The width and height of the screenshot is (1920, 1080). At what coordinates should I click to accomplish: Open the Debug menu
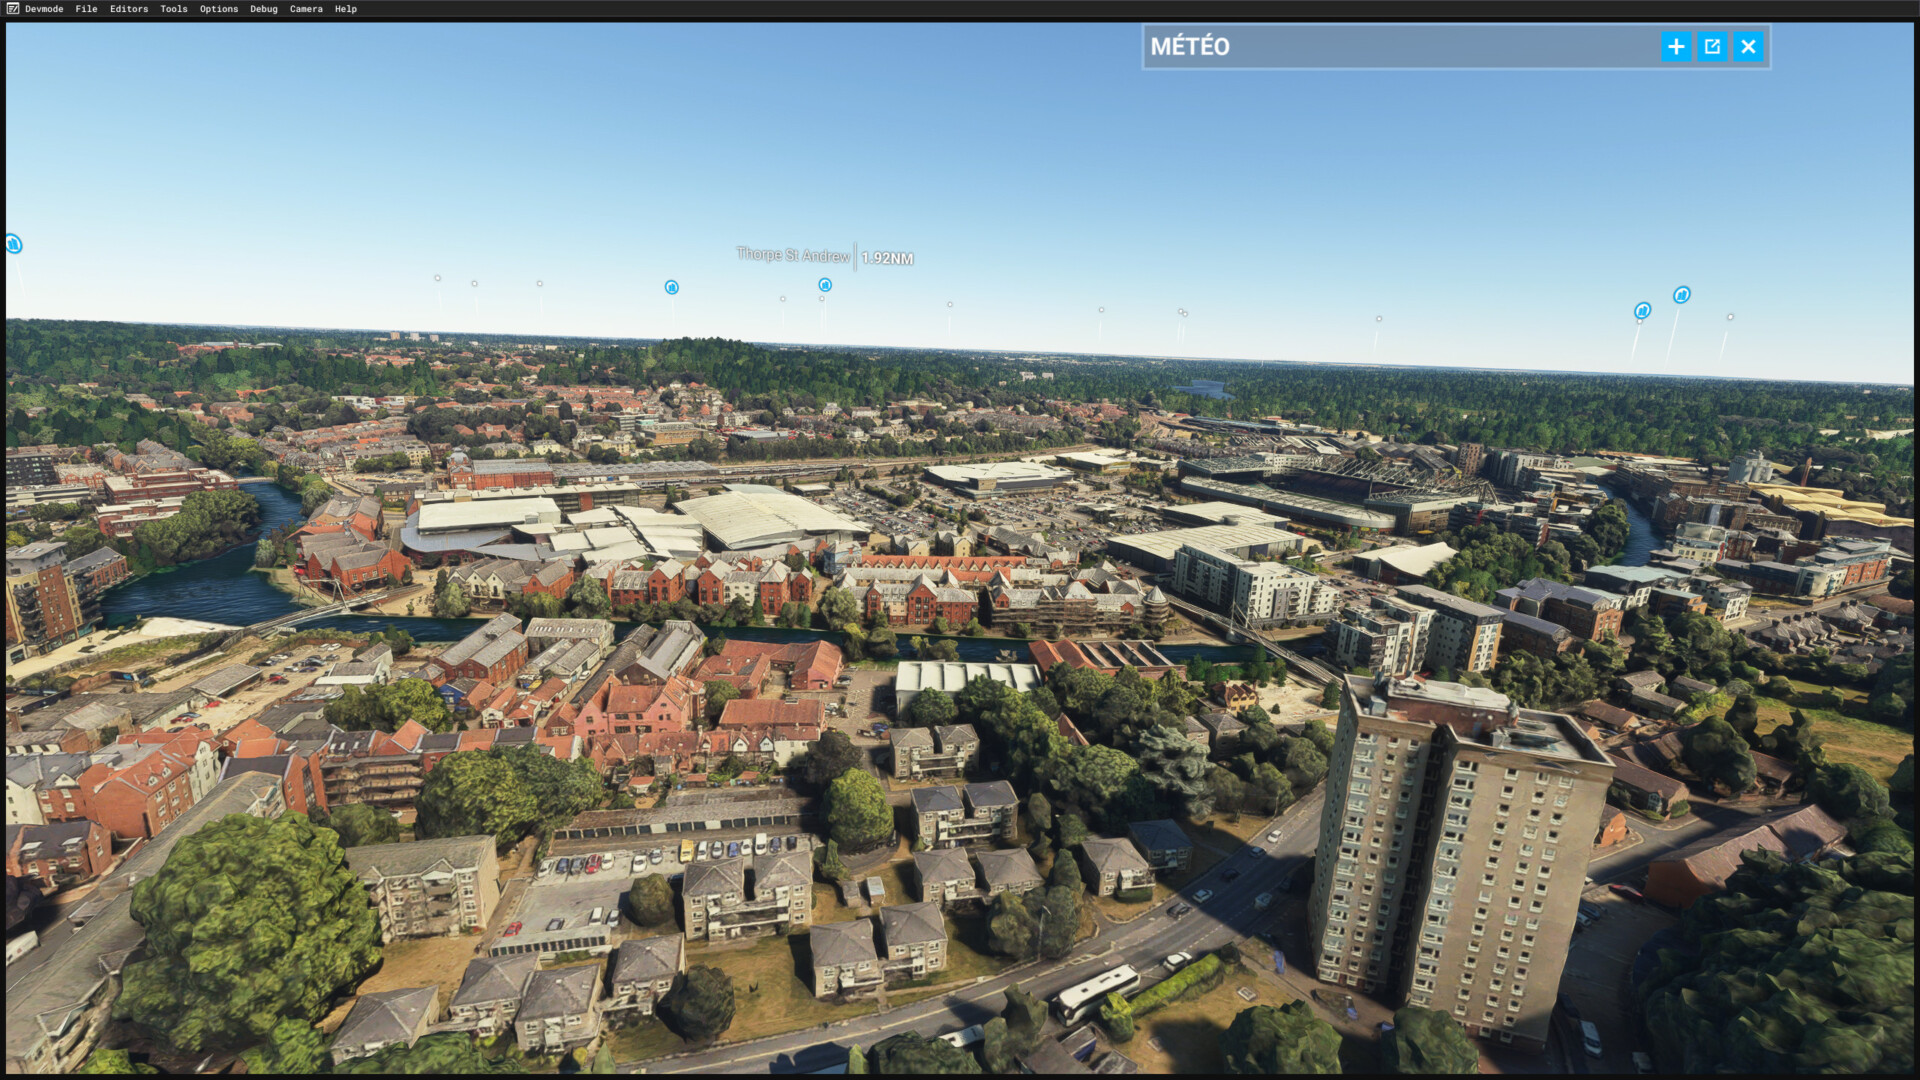tap(264, 9)
